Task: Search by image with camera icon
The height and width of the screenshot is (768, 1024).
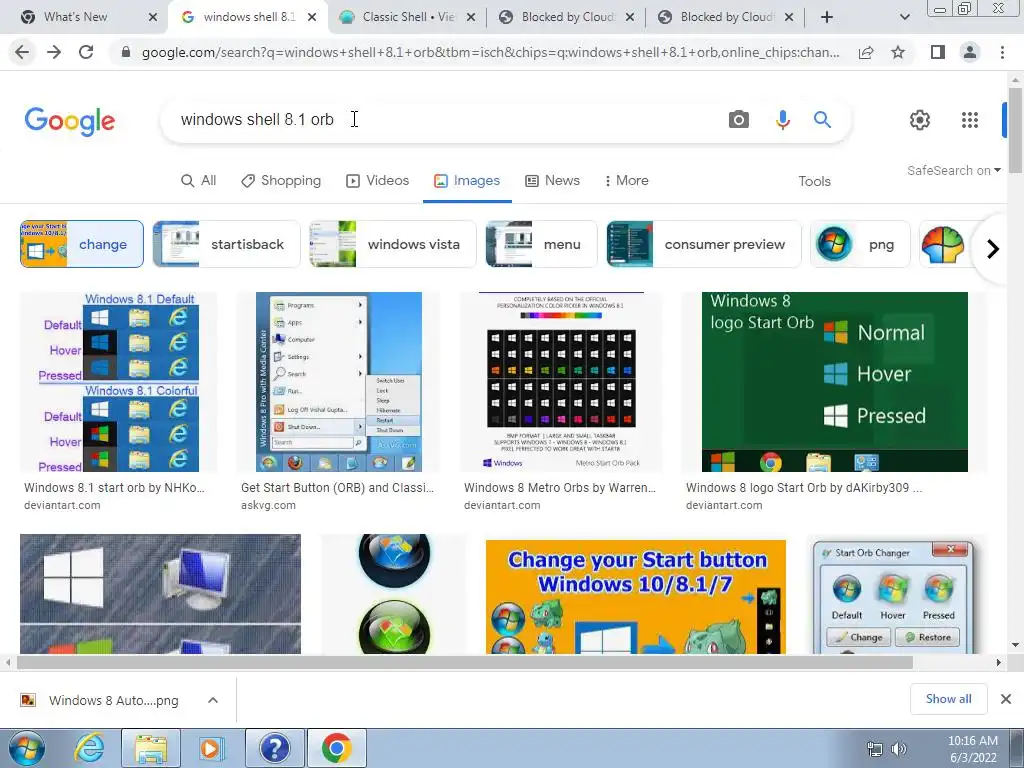Action: [x=739, y=120]
